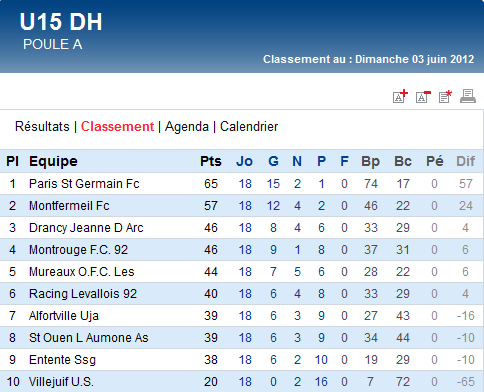Viewport: 484px width, 392px height.
Task: Select Villejuif U.S. in last place
Action: click(x=61, y=382)
